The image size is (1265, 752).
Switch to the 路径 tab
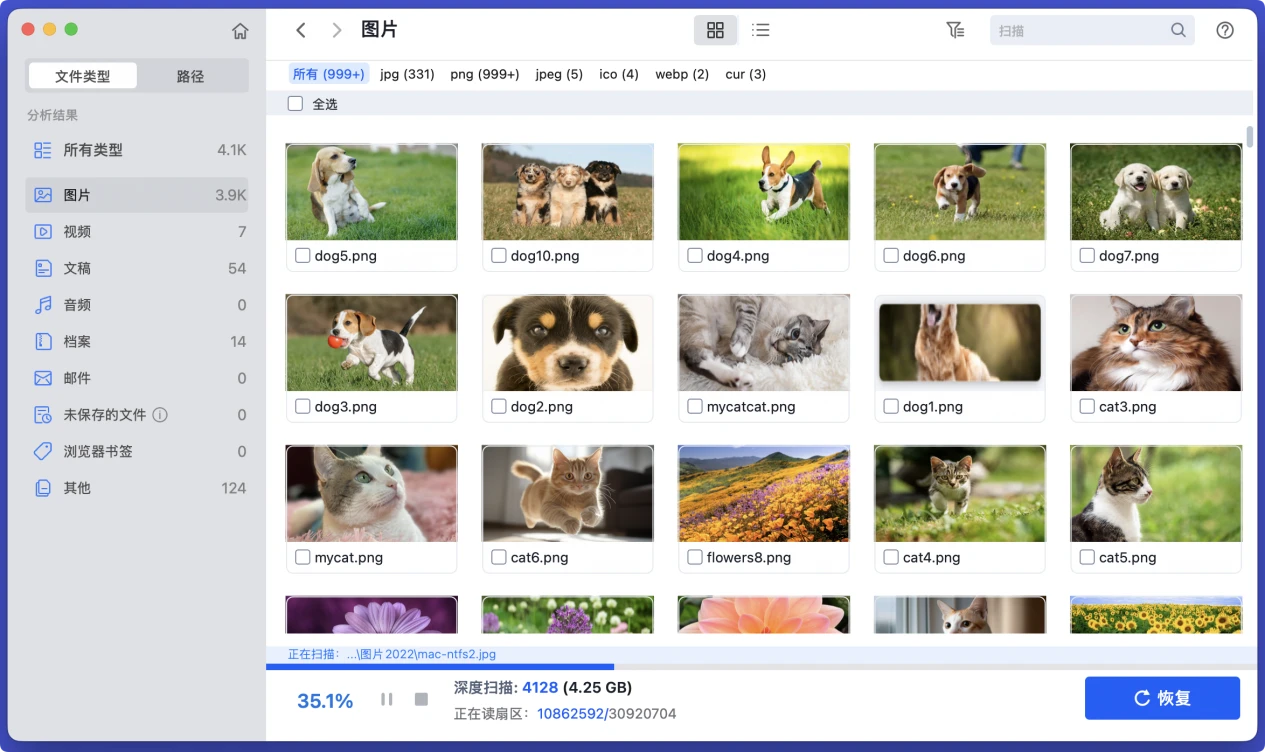(x=191, y=75)
